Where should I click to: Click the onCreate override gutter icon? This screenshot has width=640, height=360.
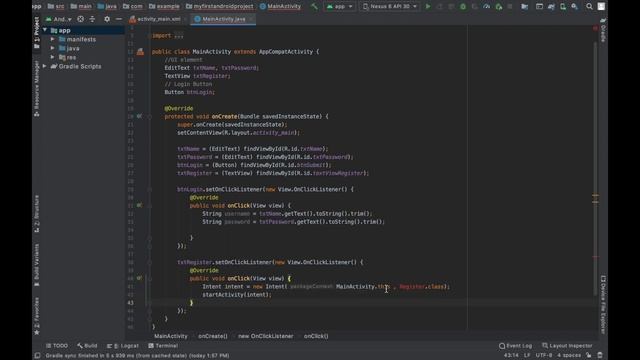point(139,116)
